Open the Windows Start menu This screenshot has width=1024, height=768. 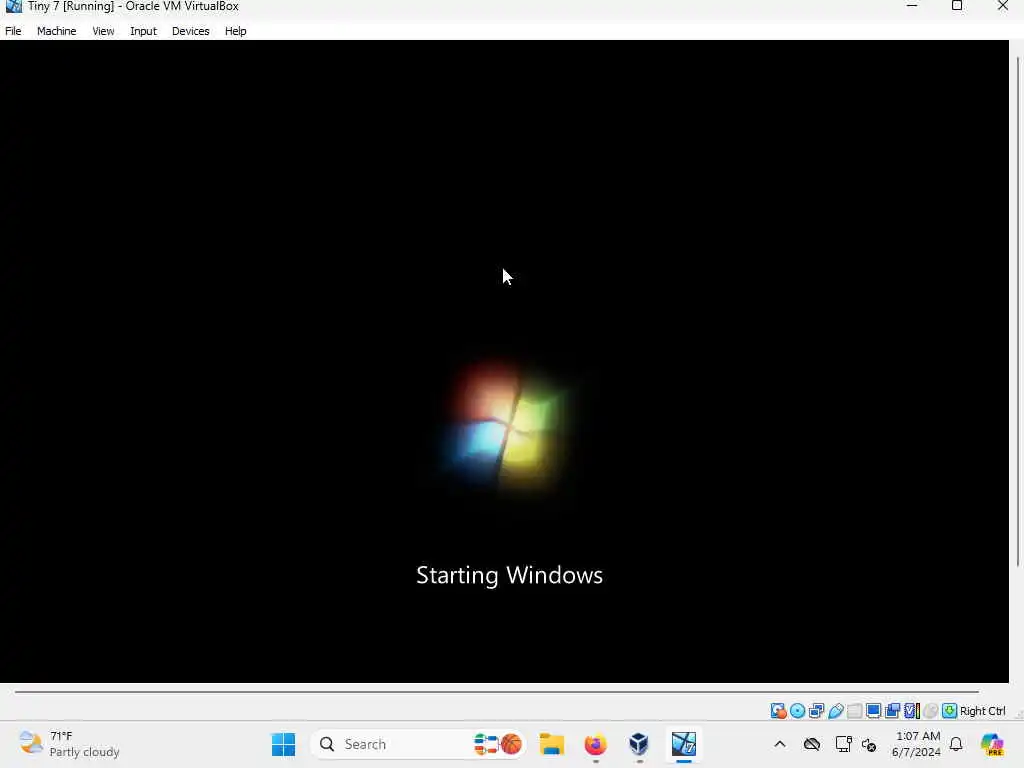point(283,744)
